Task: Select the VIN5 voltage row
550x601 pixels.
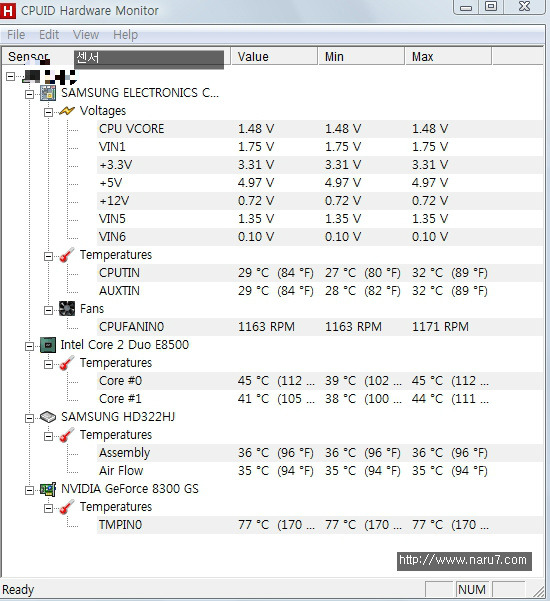Action: point(320,219)
